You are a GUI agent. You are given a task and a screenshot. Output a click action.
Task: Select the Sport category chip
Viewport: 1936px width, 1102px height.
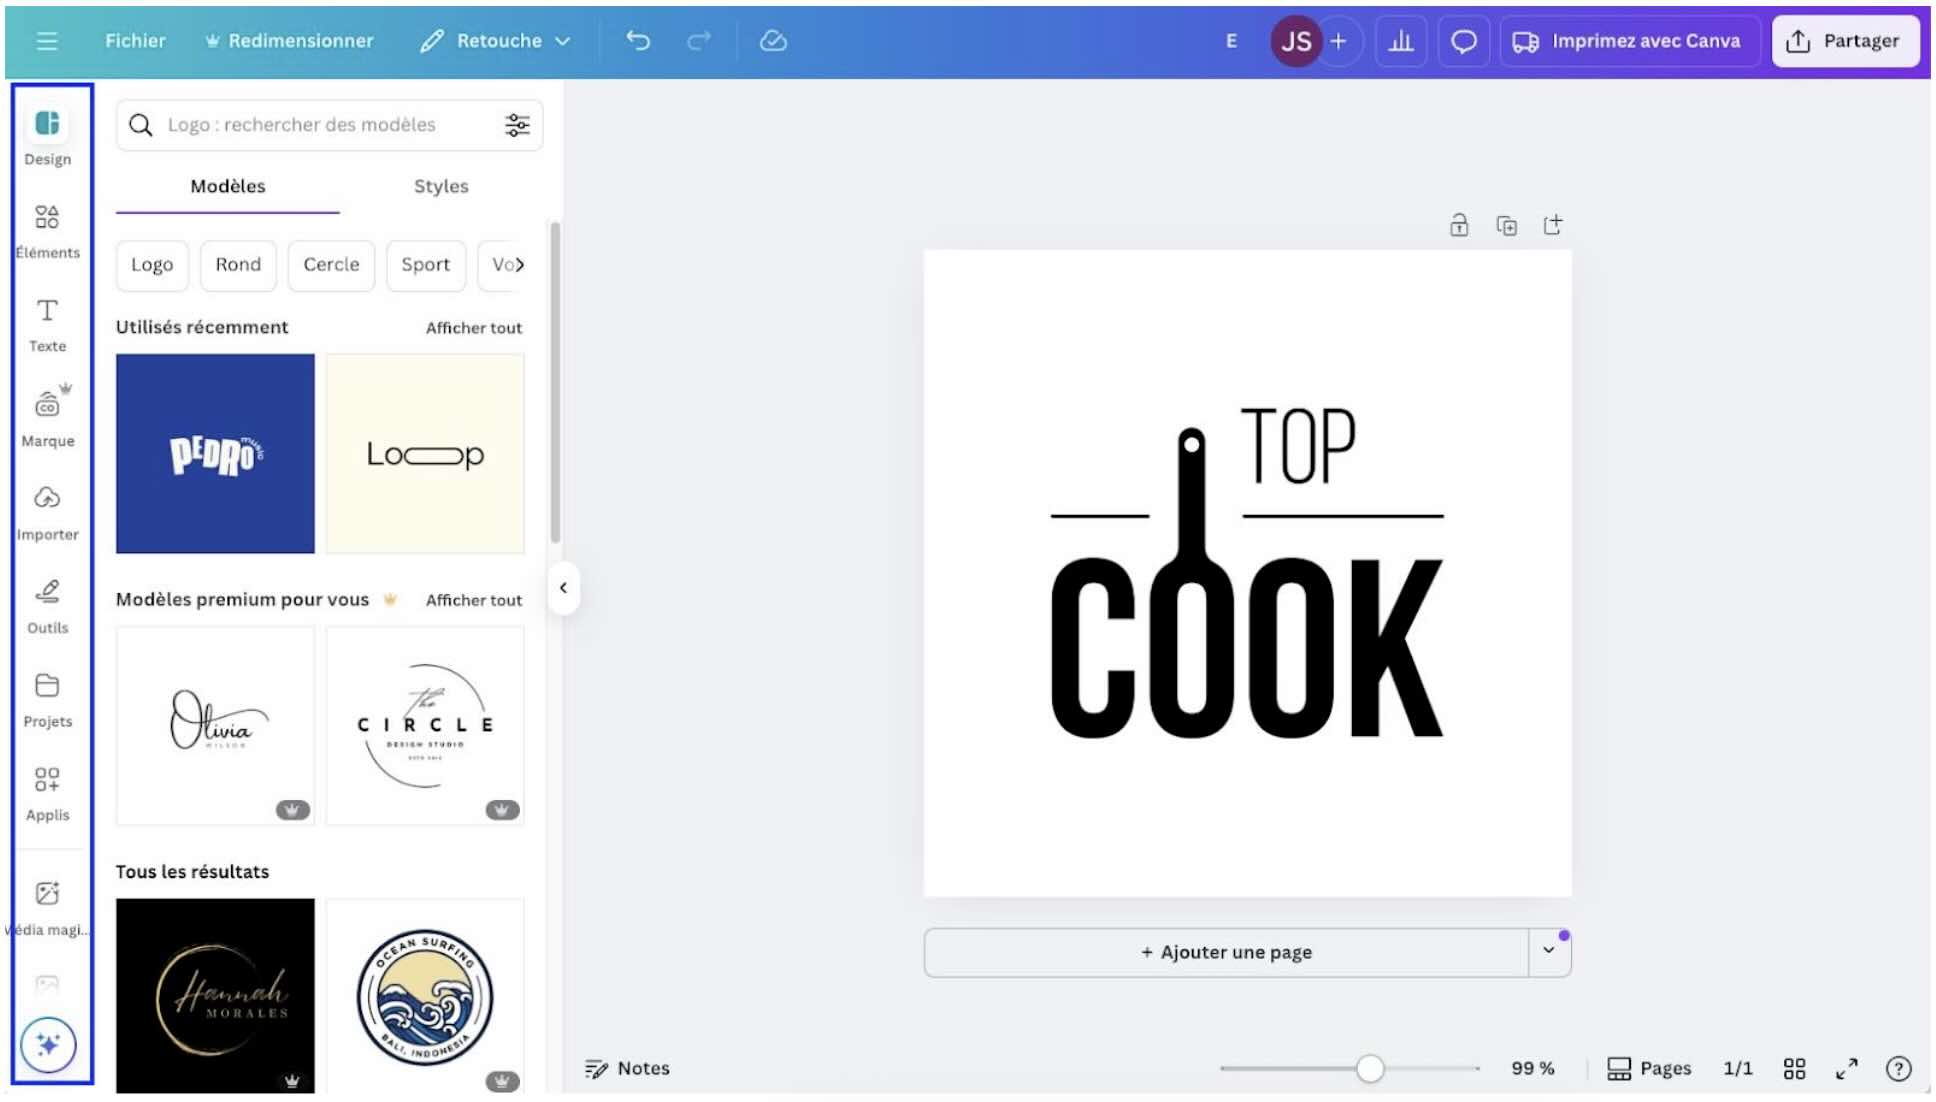point(425,265)
